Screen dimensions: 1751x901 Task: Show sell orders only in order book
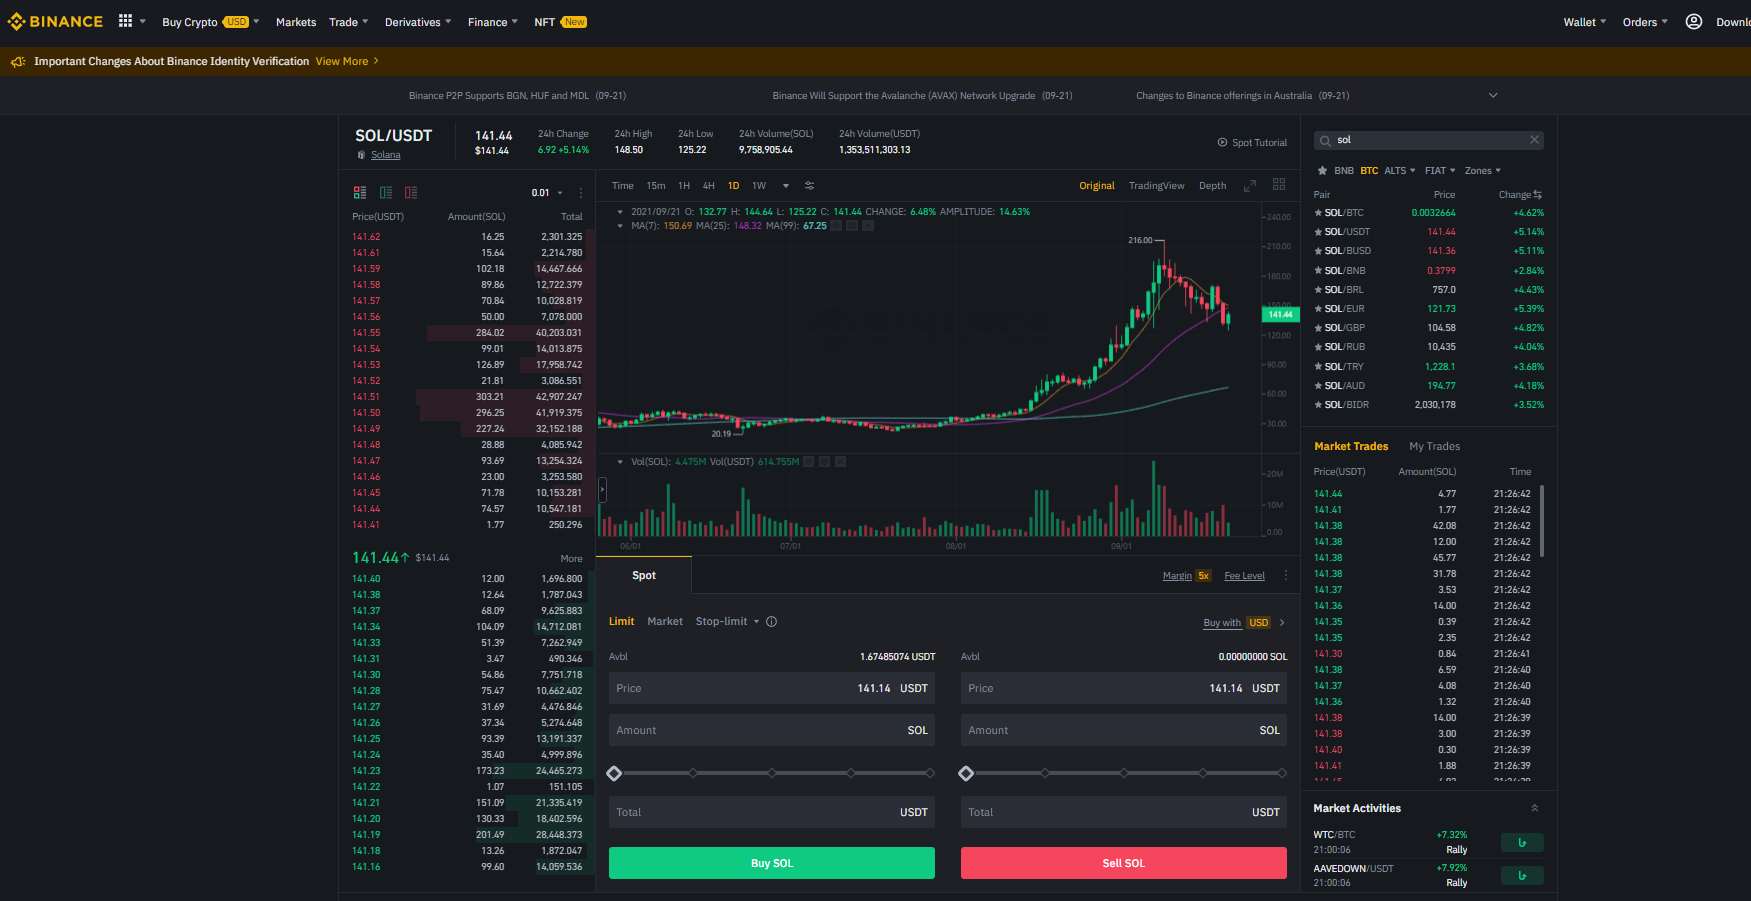pyautogui.click(x=411, y=192)
